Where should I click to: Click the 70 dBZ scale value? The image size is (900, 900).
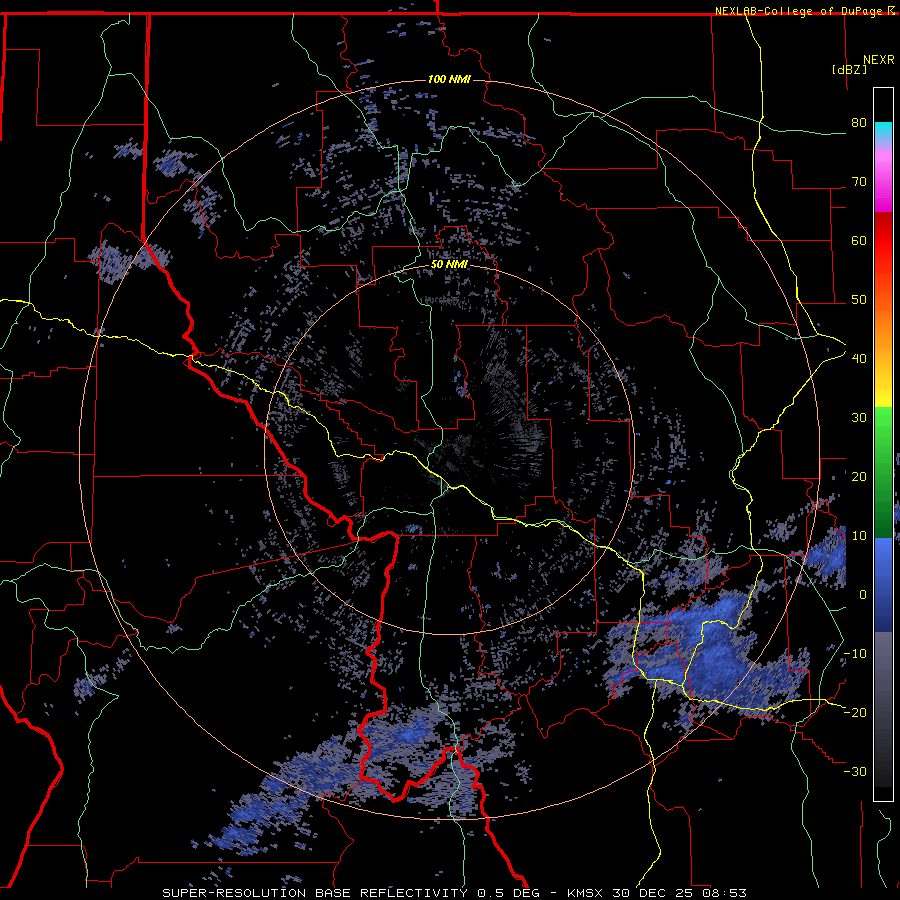(859, 182)
